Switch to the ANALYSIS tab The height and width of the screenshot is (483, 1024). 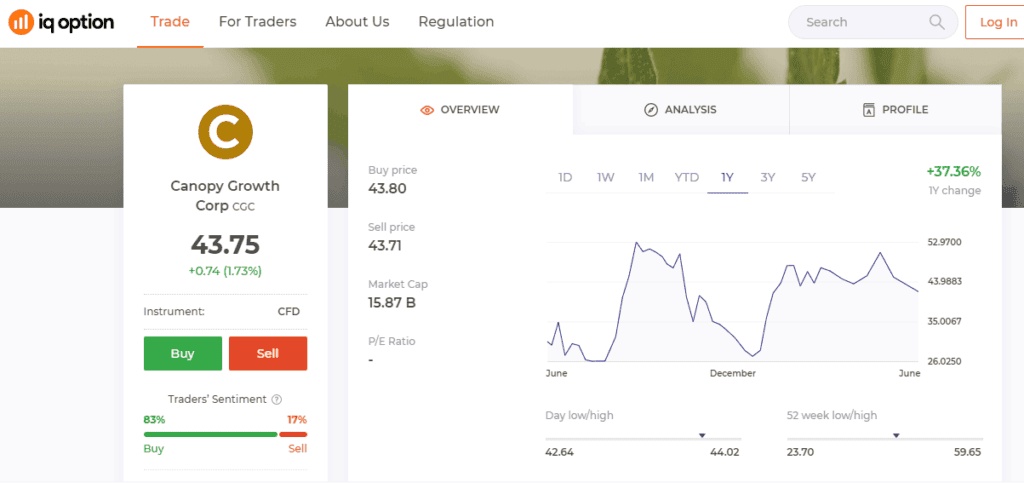click(681, 110)
